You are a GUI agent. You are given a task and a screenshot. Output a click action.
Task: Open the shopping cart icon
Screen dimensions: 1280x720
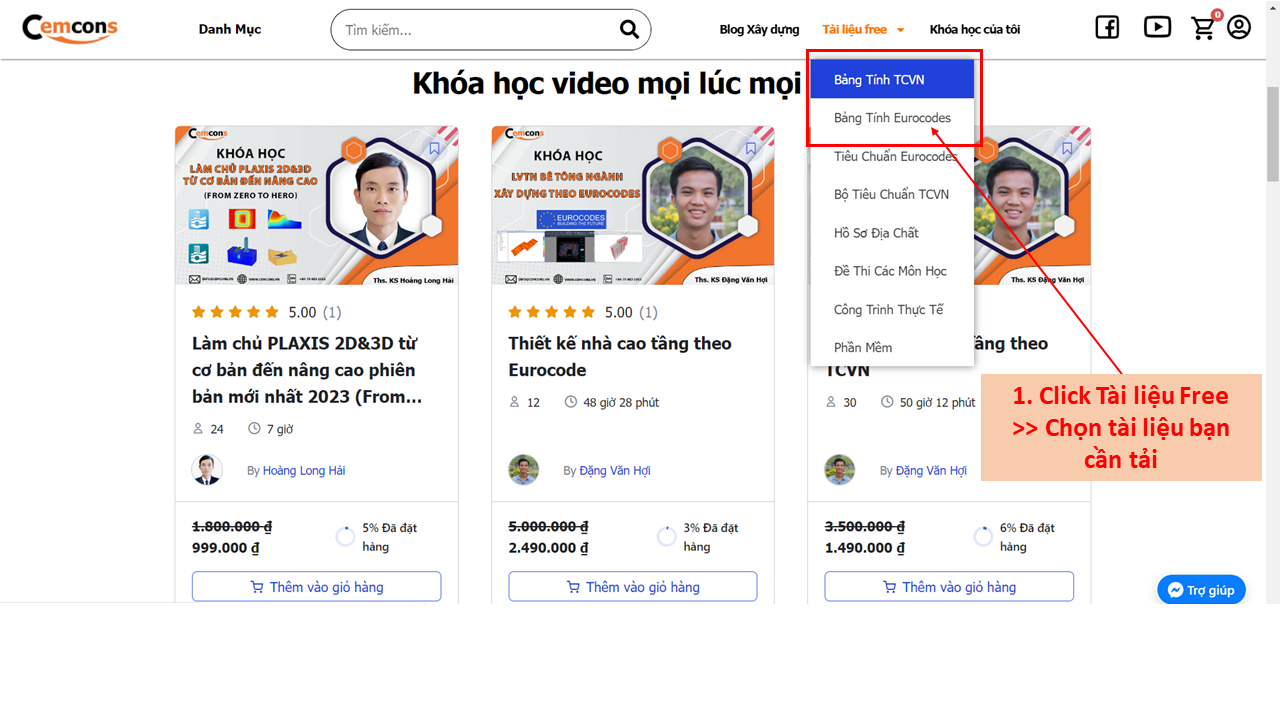pos(1204,28)
